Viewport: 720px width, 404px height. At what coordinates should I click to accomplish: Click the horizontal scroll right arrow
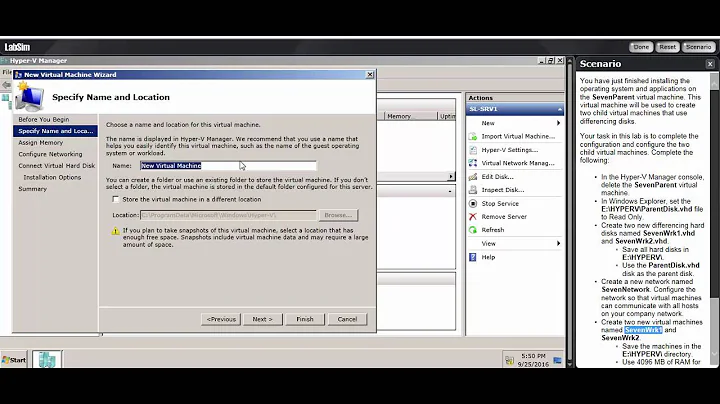click(x=450, y=176)
